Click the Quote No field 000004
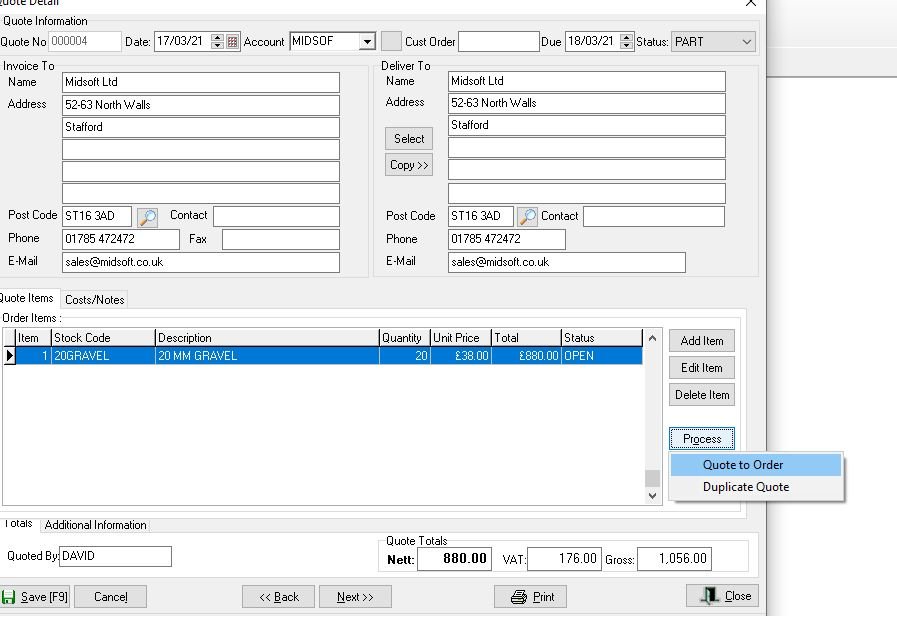Image resolution: width=897 pixels, height=617 pixels. (84, 41)
